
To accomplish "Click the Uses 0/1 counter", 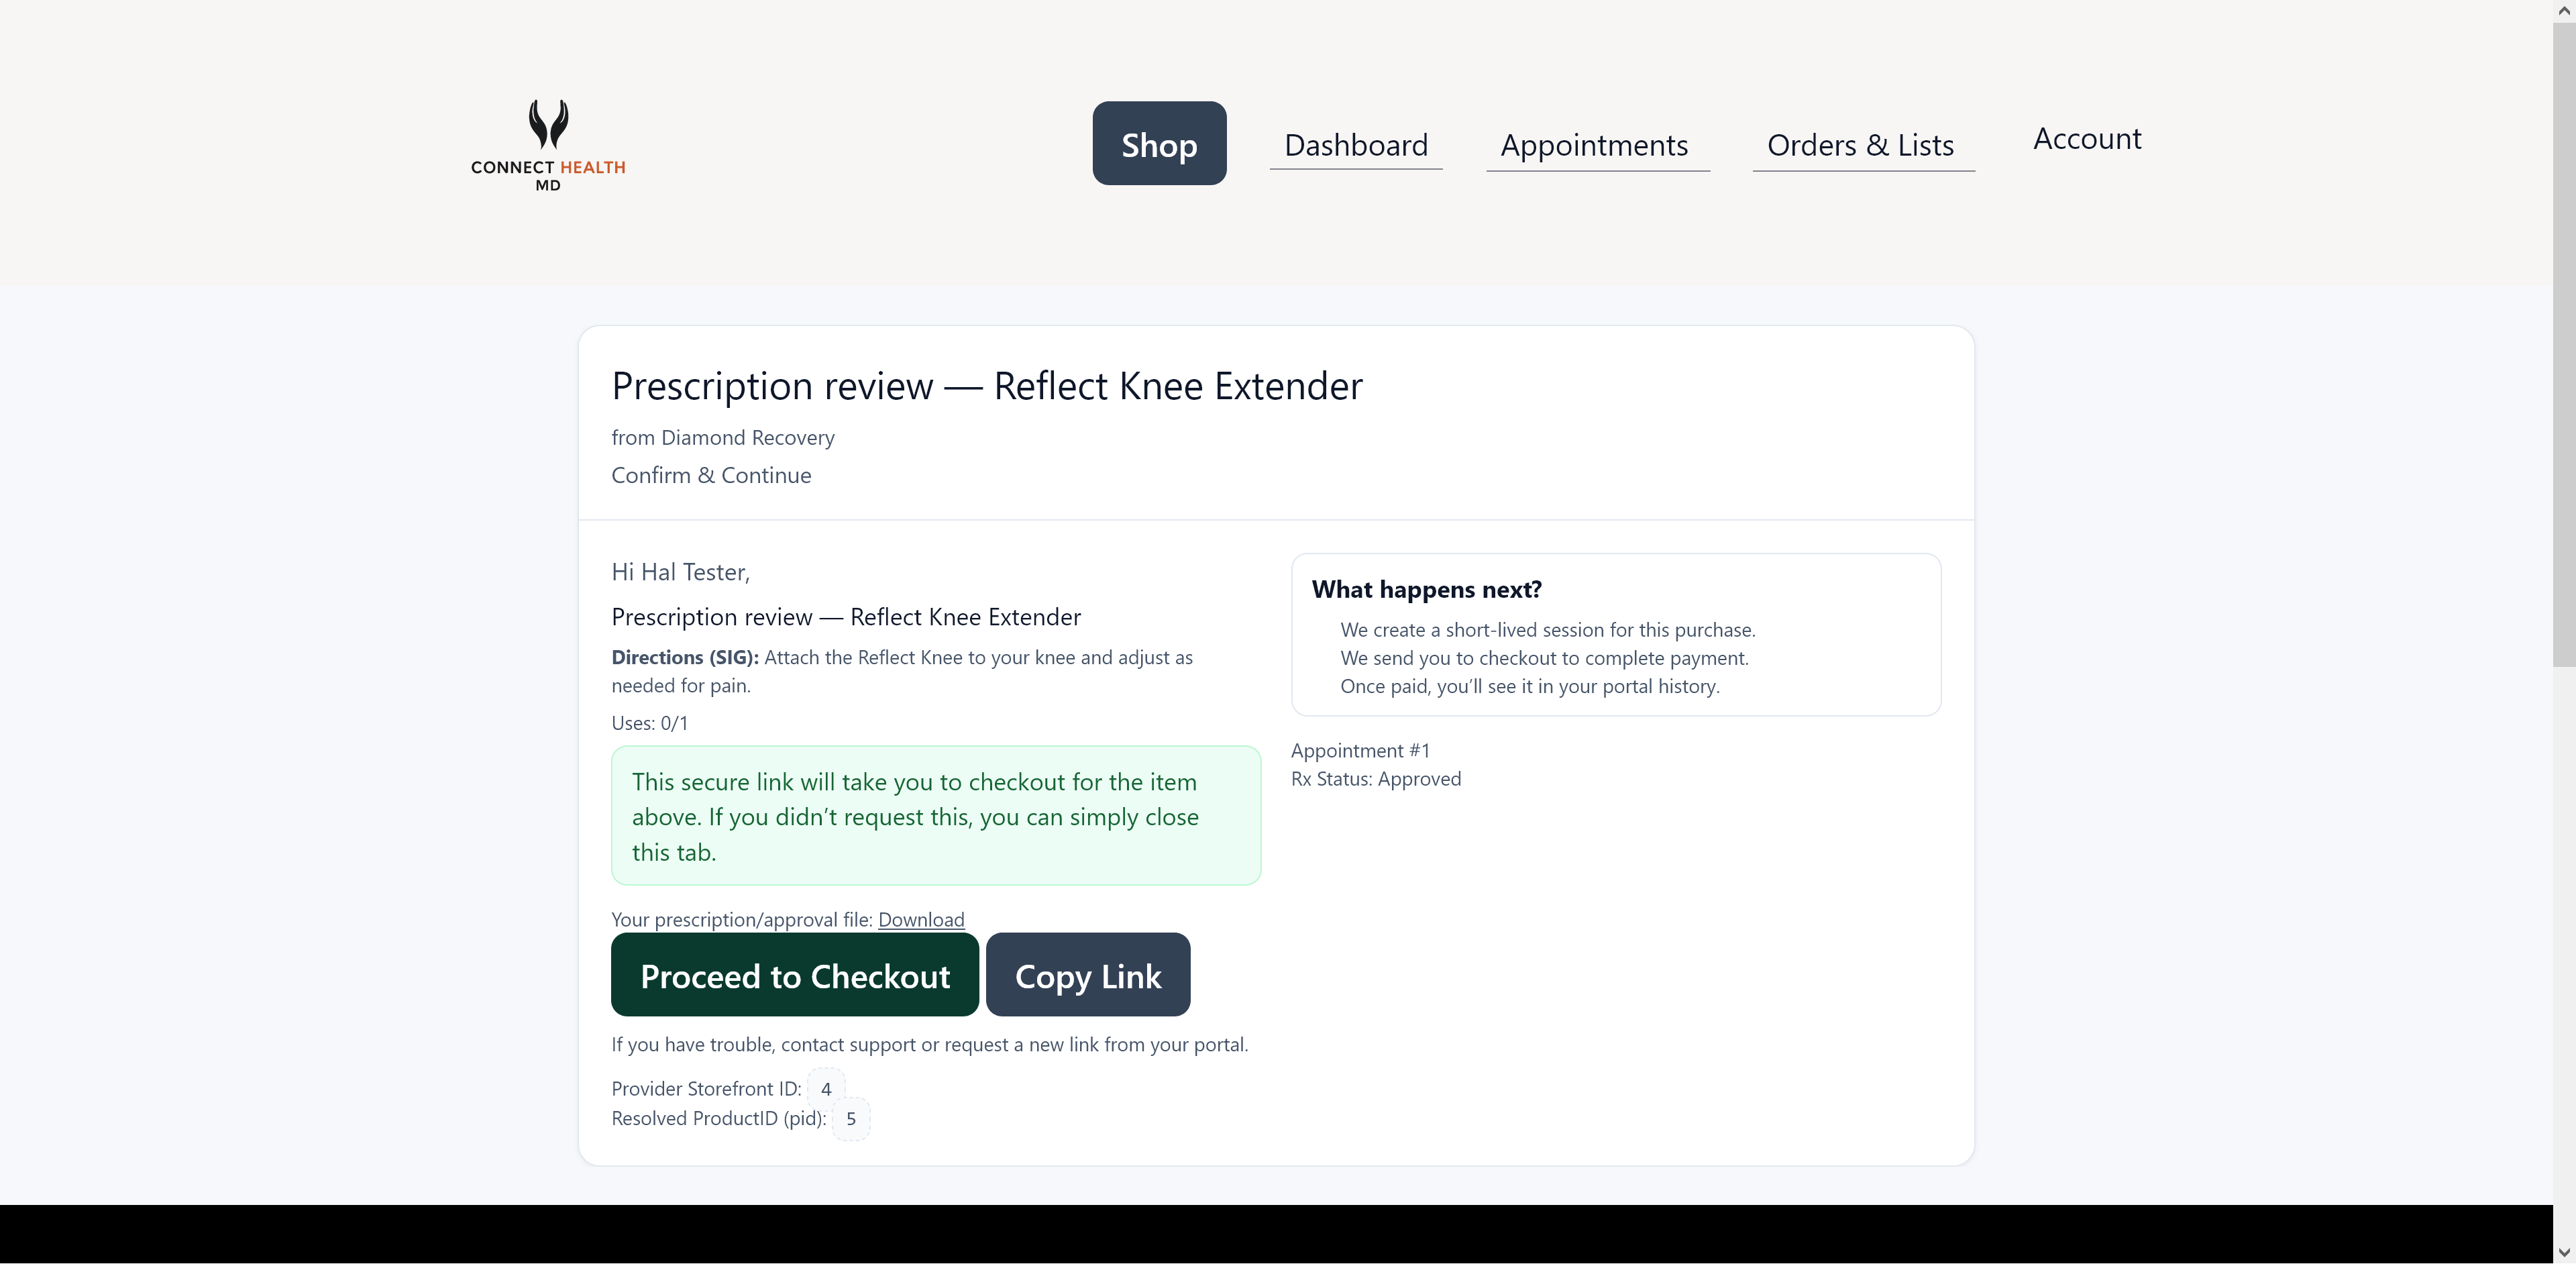I will [648, 722].
